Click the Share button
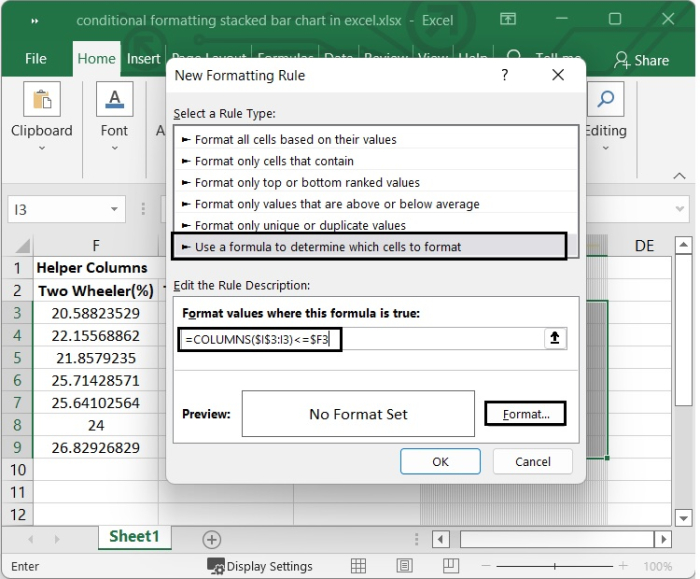700x579 pixels. tap(642, 60)
